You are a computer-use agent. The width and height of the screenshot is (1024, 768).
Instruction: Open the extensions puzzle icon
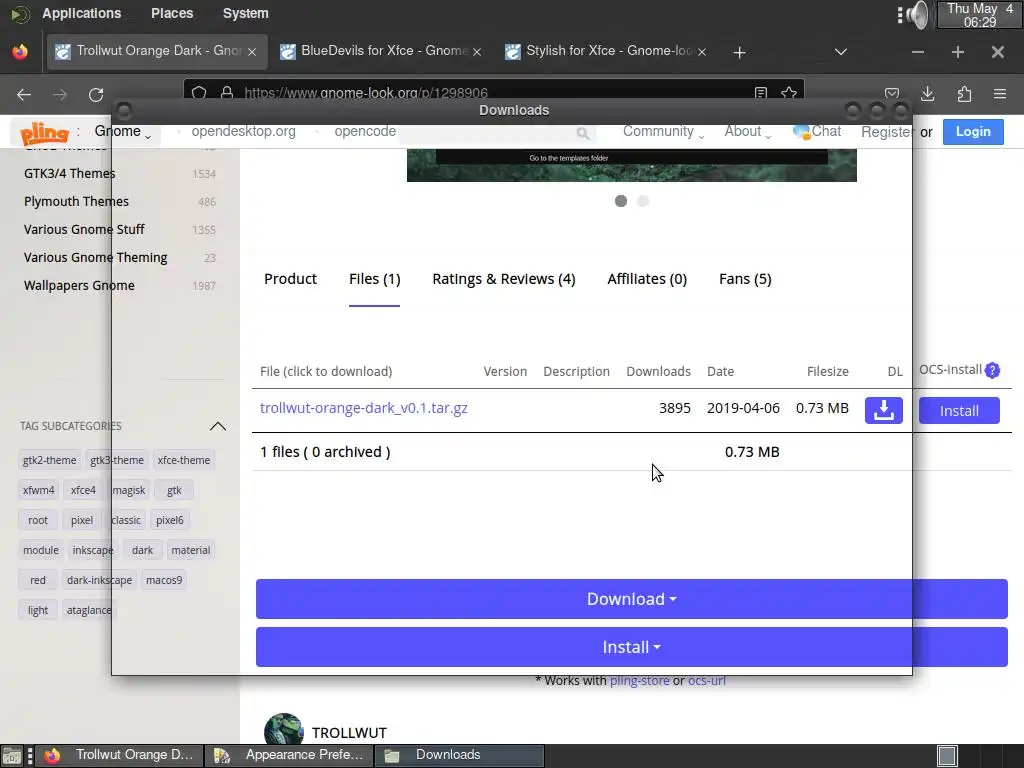(965, 94)
